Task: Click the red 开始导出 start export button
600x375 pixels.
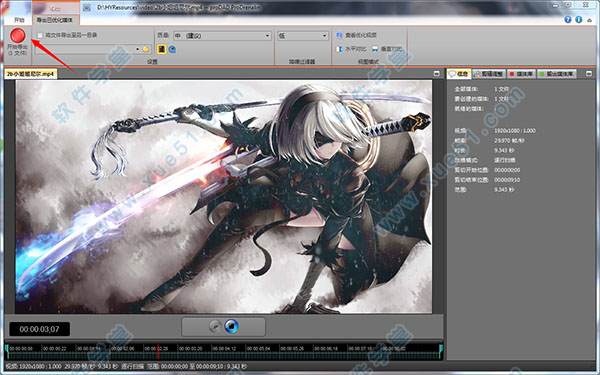Action: (x=18, y=36)
